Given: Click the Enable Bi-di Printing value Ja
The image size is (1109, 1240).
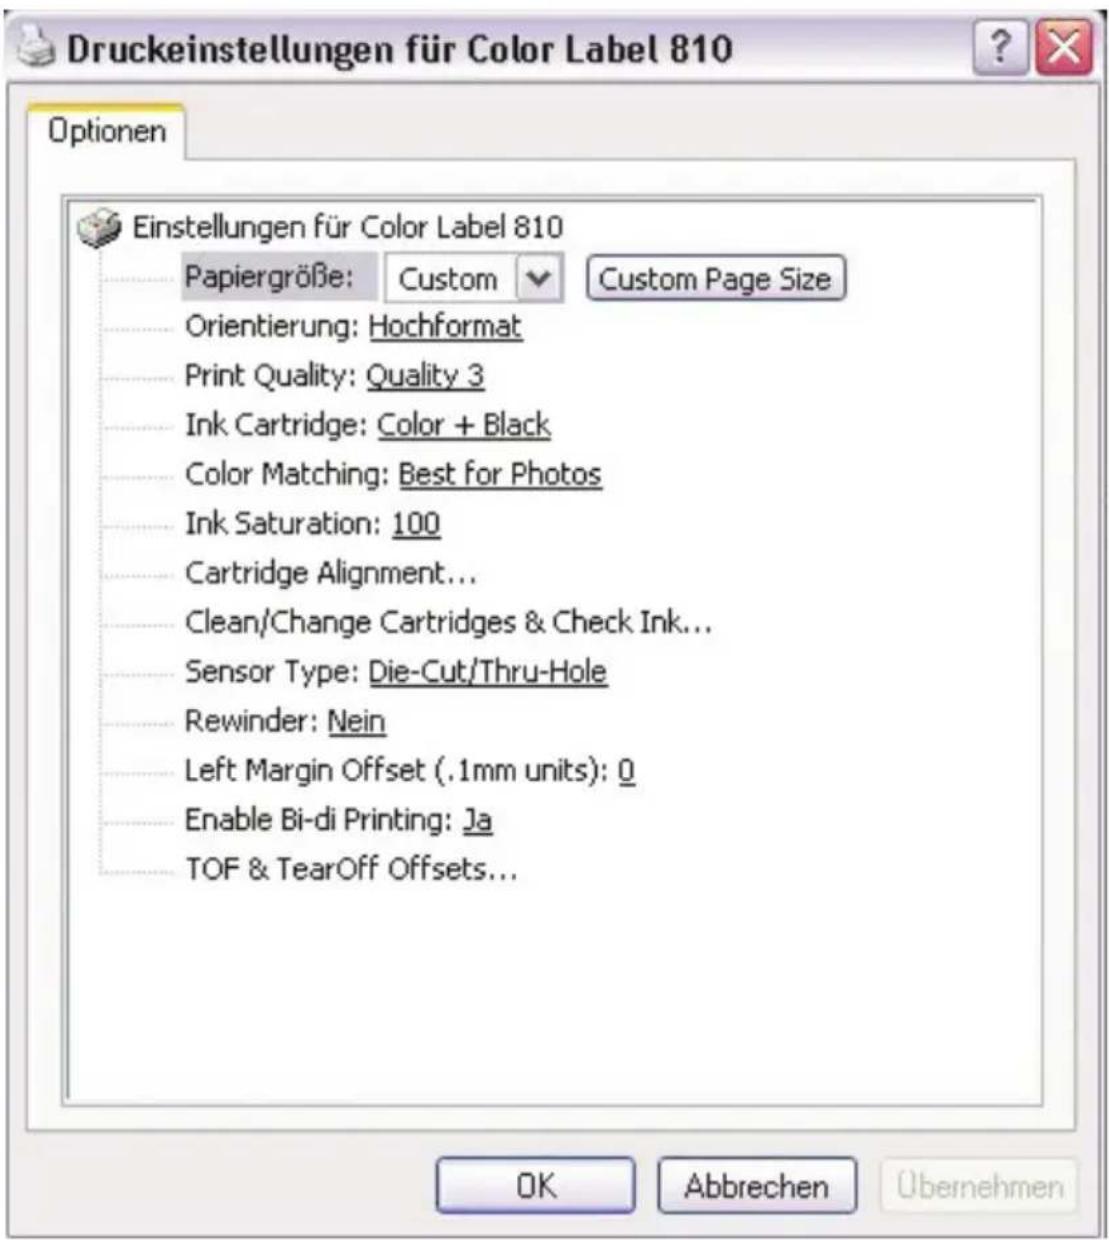Looking at the screenshot, I should point(477,820).
